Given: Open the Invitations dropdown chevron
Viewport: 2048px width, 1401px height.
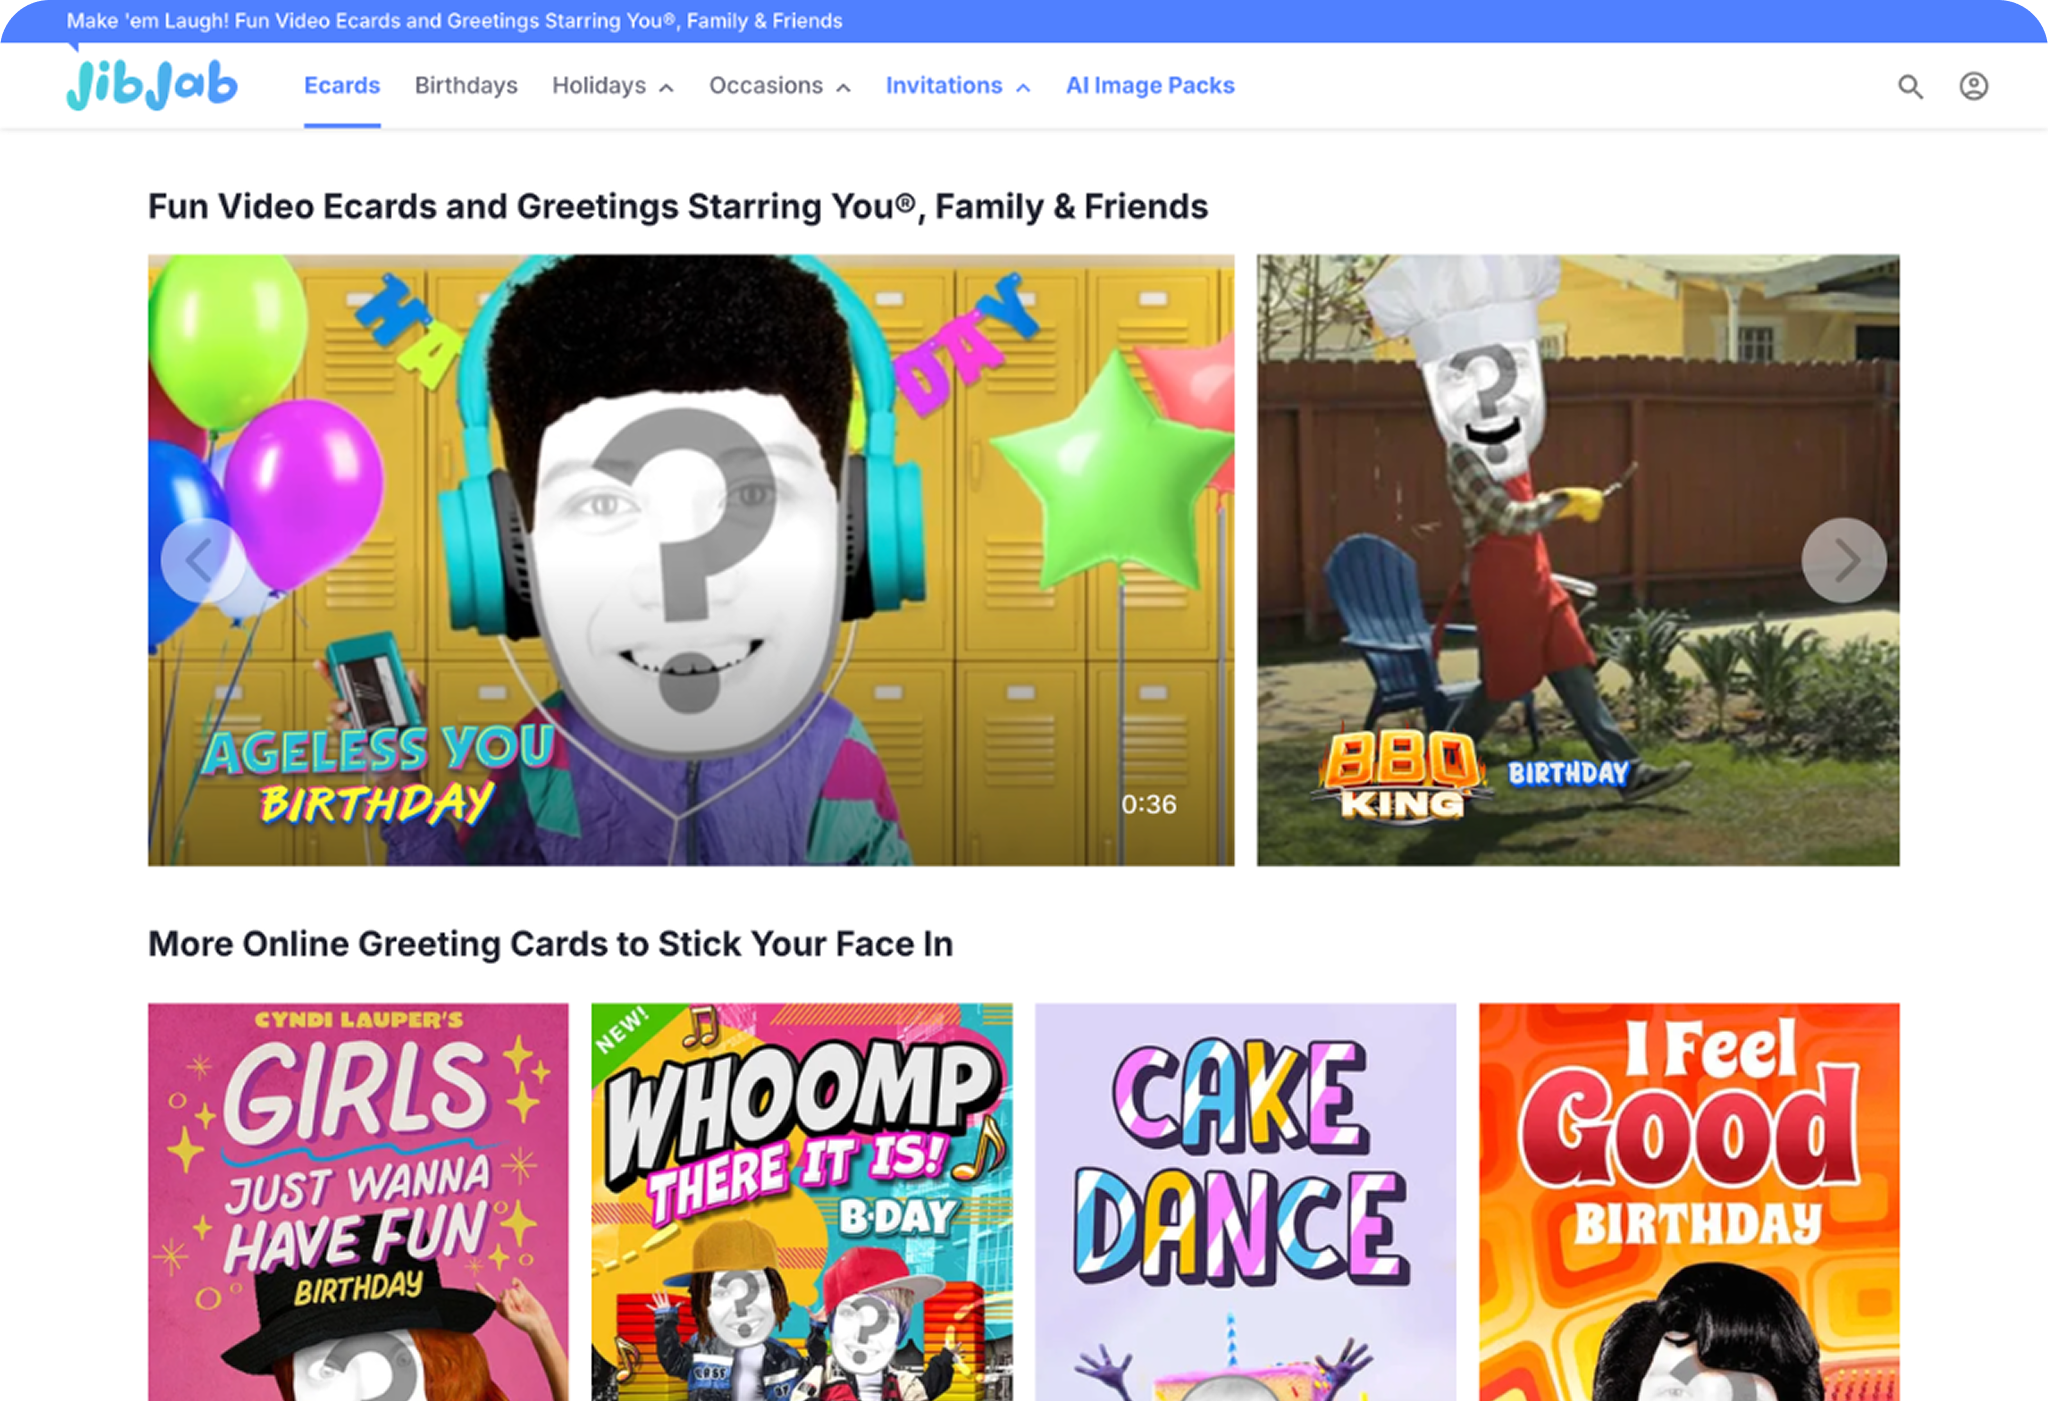Looking at the screenshot, I should point(1023,88).
